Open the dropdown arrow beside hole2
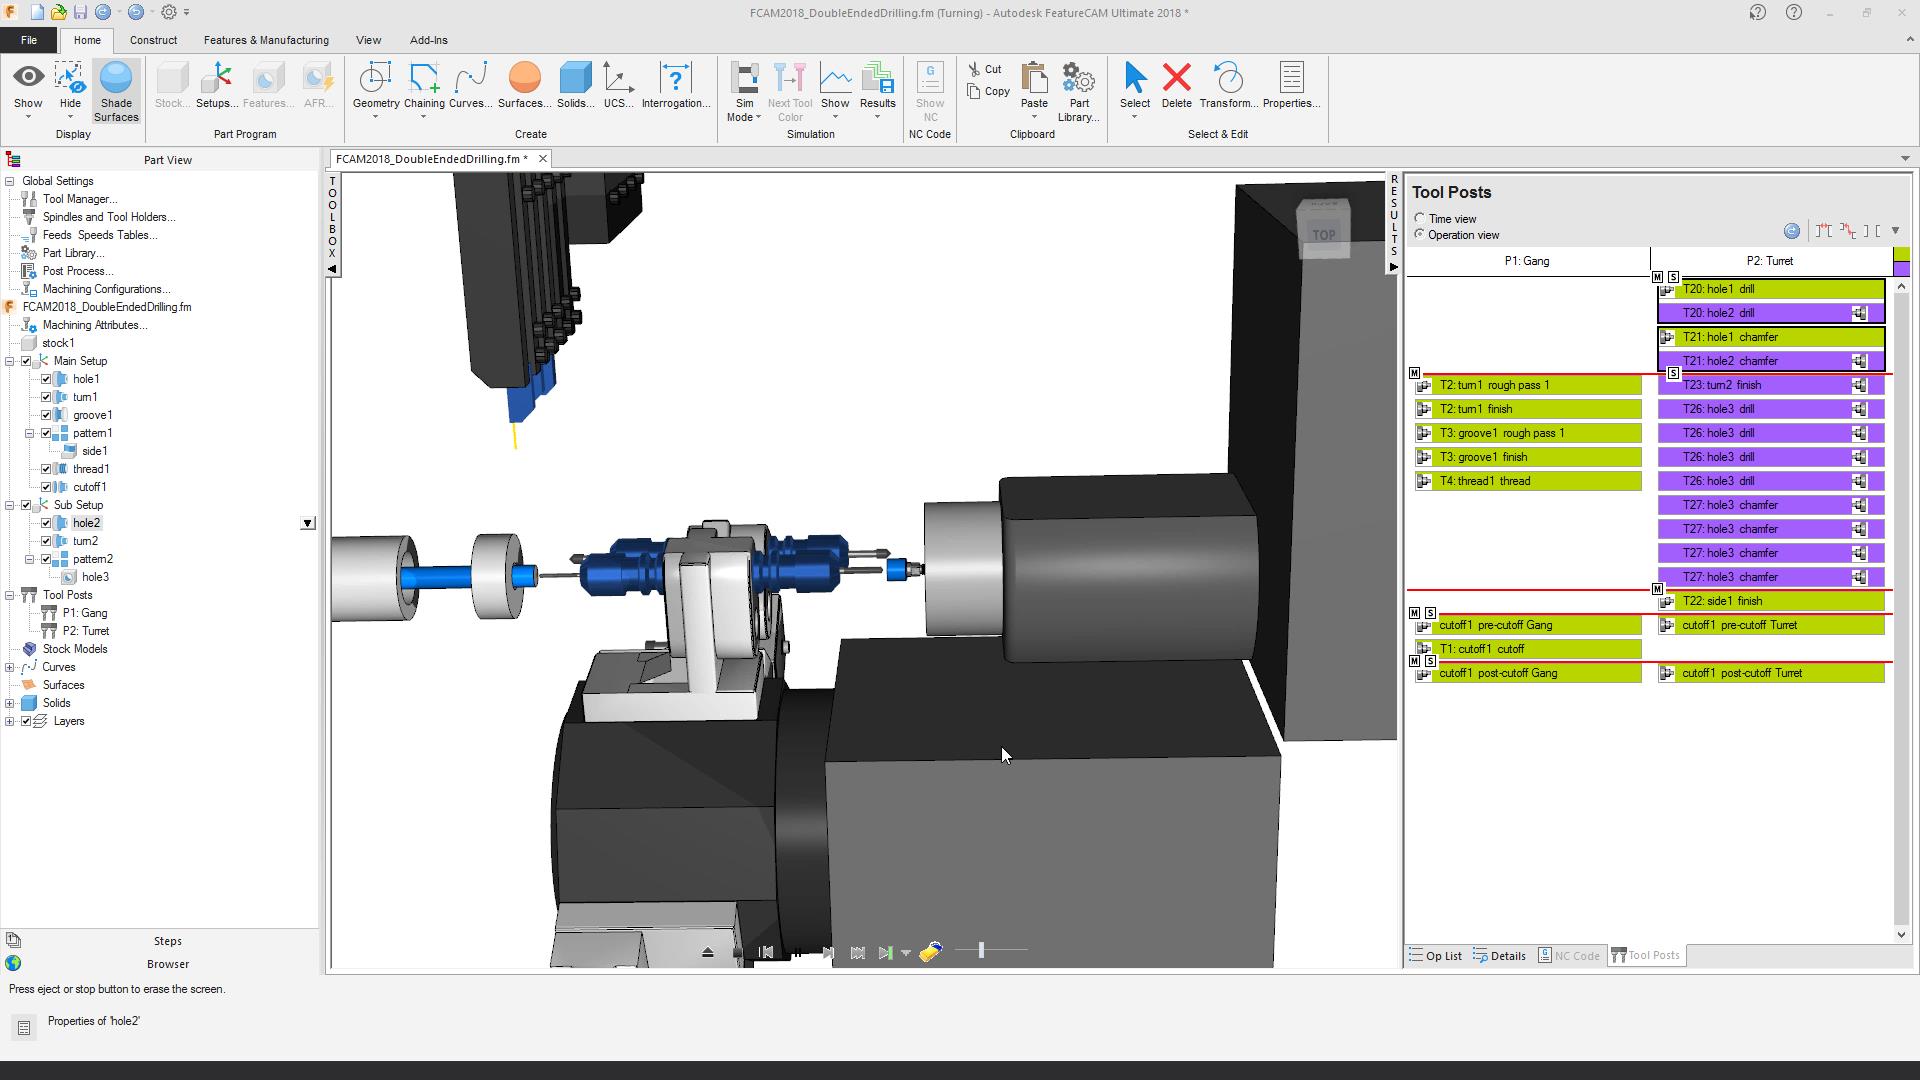The height and width of the screenshot is (1080, 1920). (307, 523)
